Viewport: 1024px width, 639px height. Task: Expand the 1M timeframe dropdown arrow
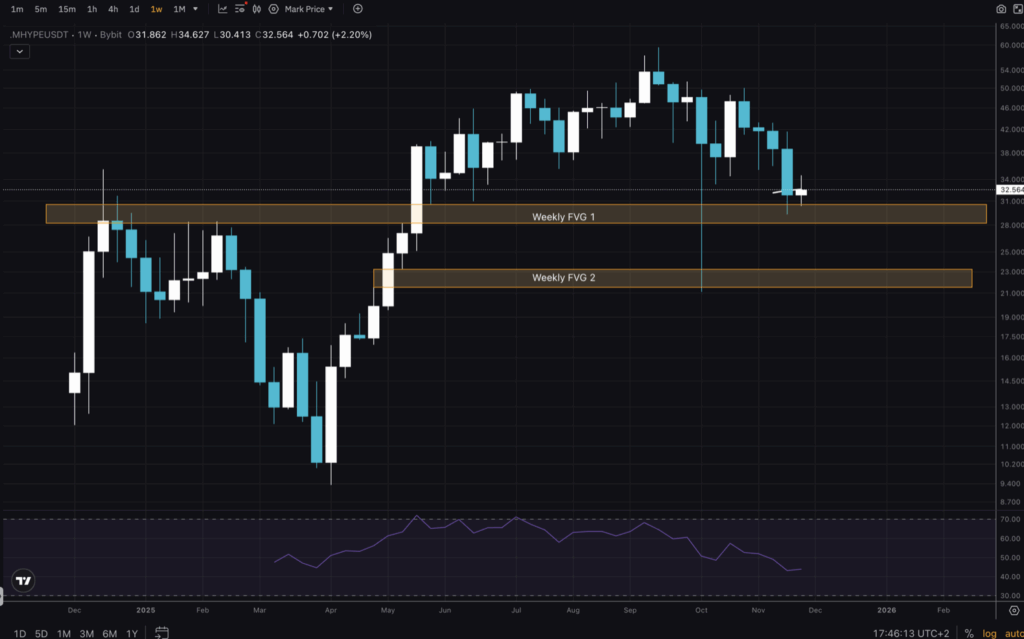pos(196,9)
